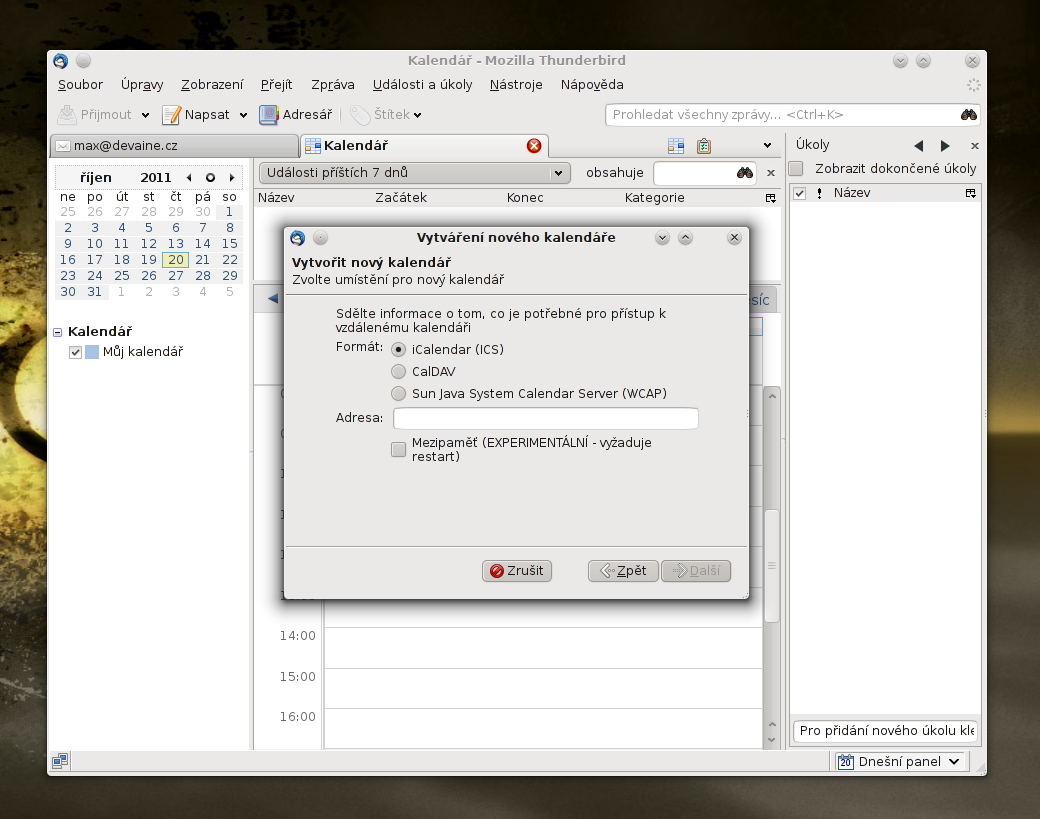Select Sun Java System Calendar Server (WCAP)
The width and height of the screenshot is (1040, 819).
(x=399, y=394)
